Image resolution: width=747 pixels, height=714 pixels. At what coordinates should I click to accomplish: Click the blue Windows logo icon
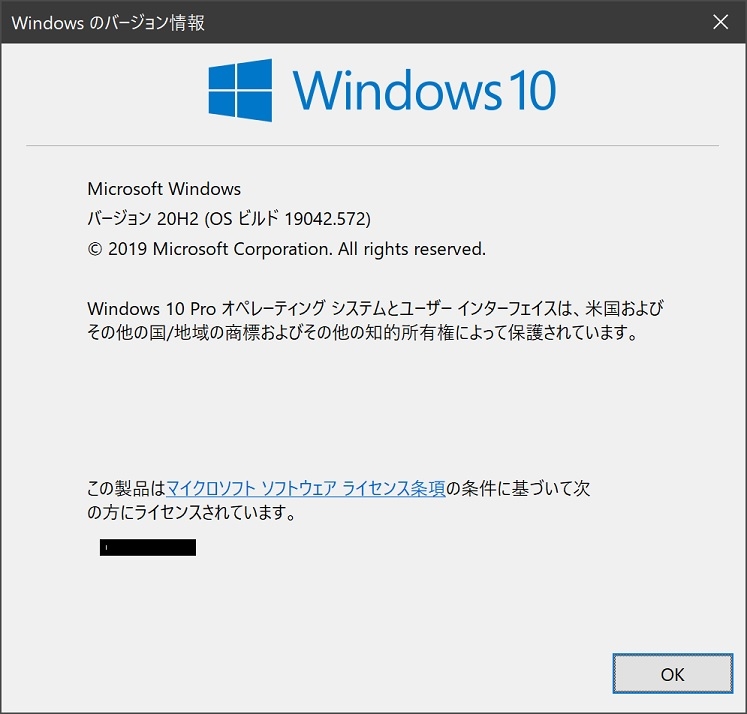(x=240, y=90)
